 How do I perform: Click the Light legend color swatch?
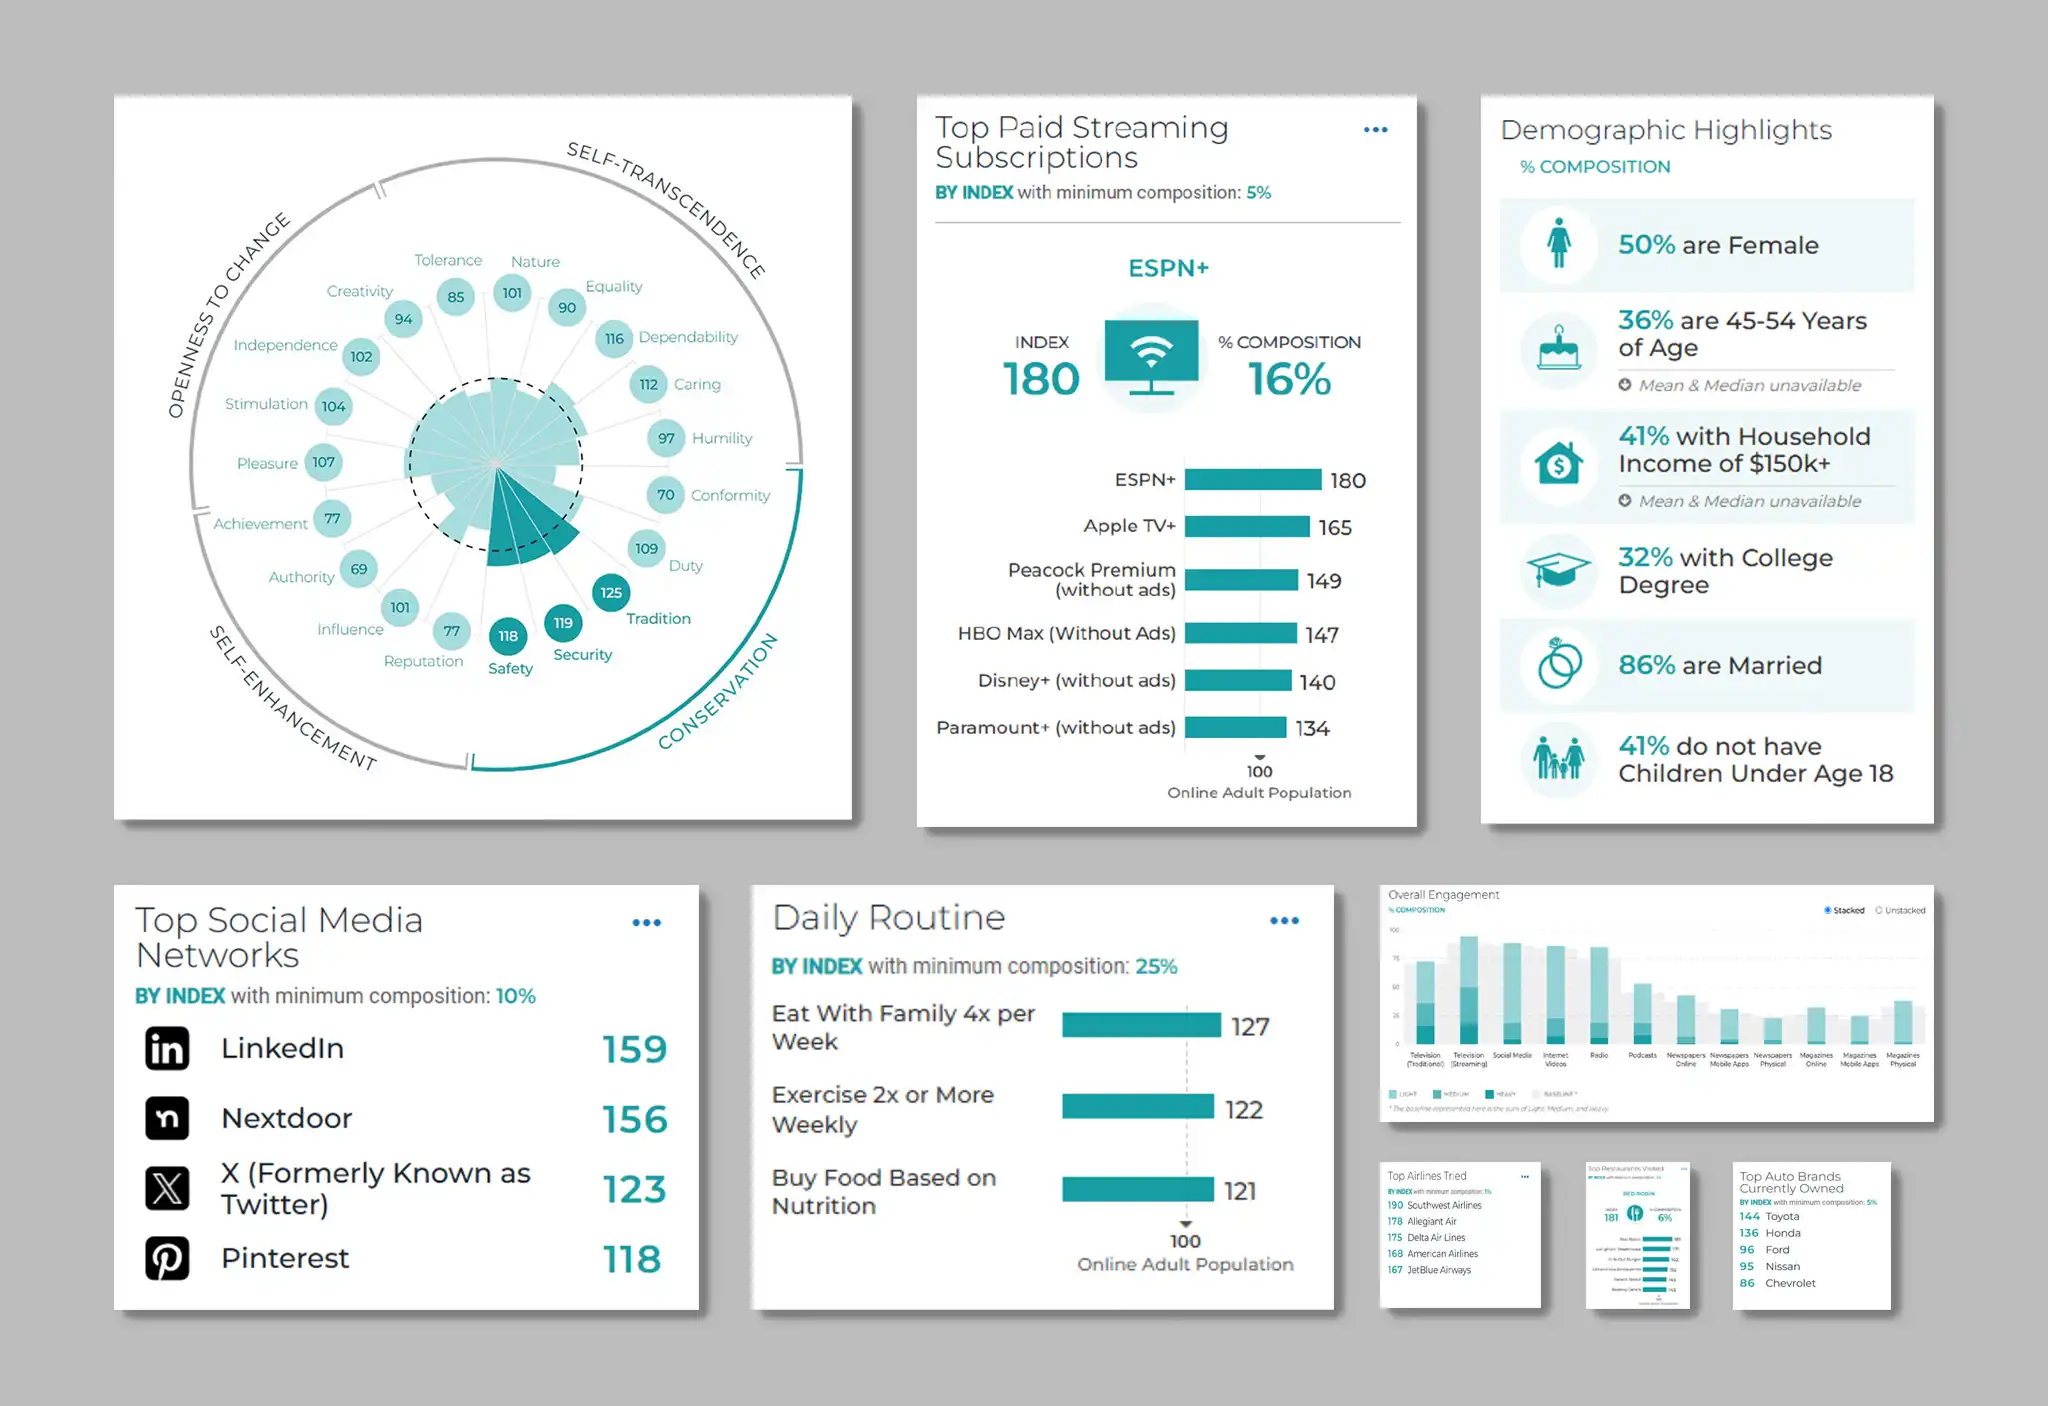(x=1393, y=1094)
